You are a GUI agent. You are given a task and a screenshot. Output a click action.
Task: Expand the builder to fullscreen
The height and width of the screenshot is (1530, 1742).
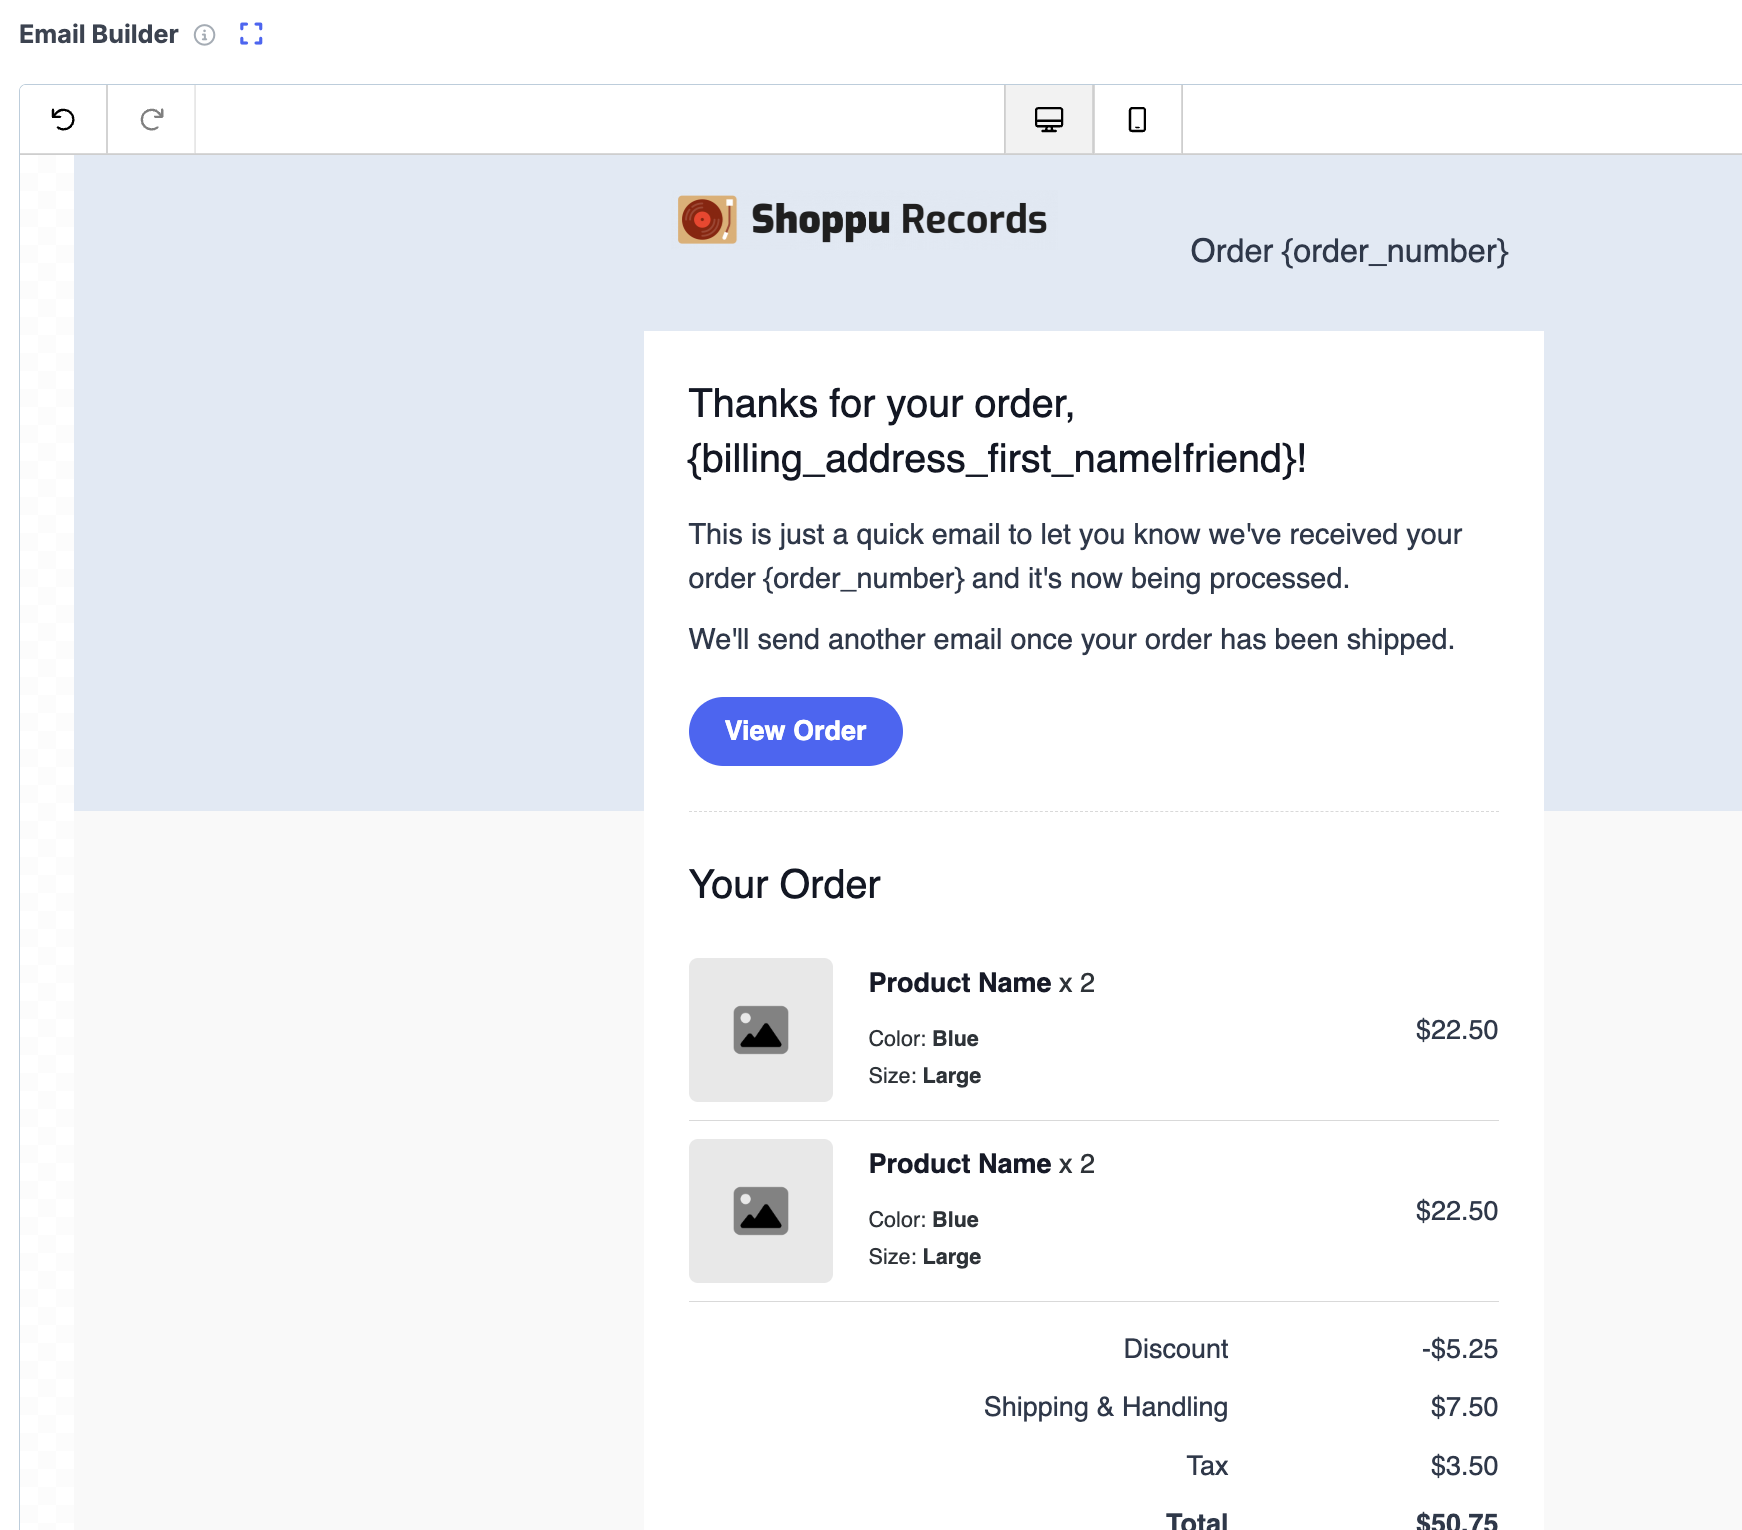[251, 34]
